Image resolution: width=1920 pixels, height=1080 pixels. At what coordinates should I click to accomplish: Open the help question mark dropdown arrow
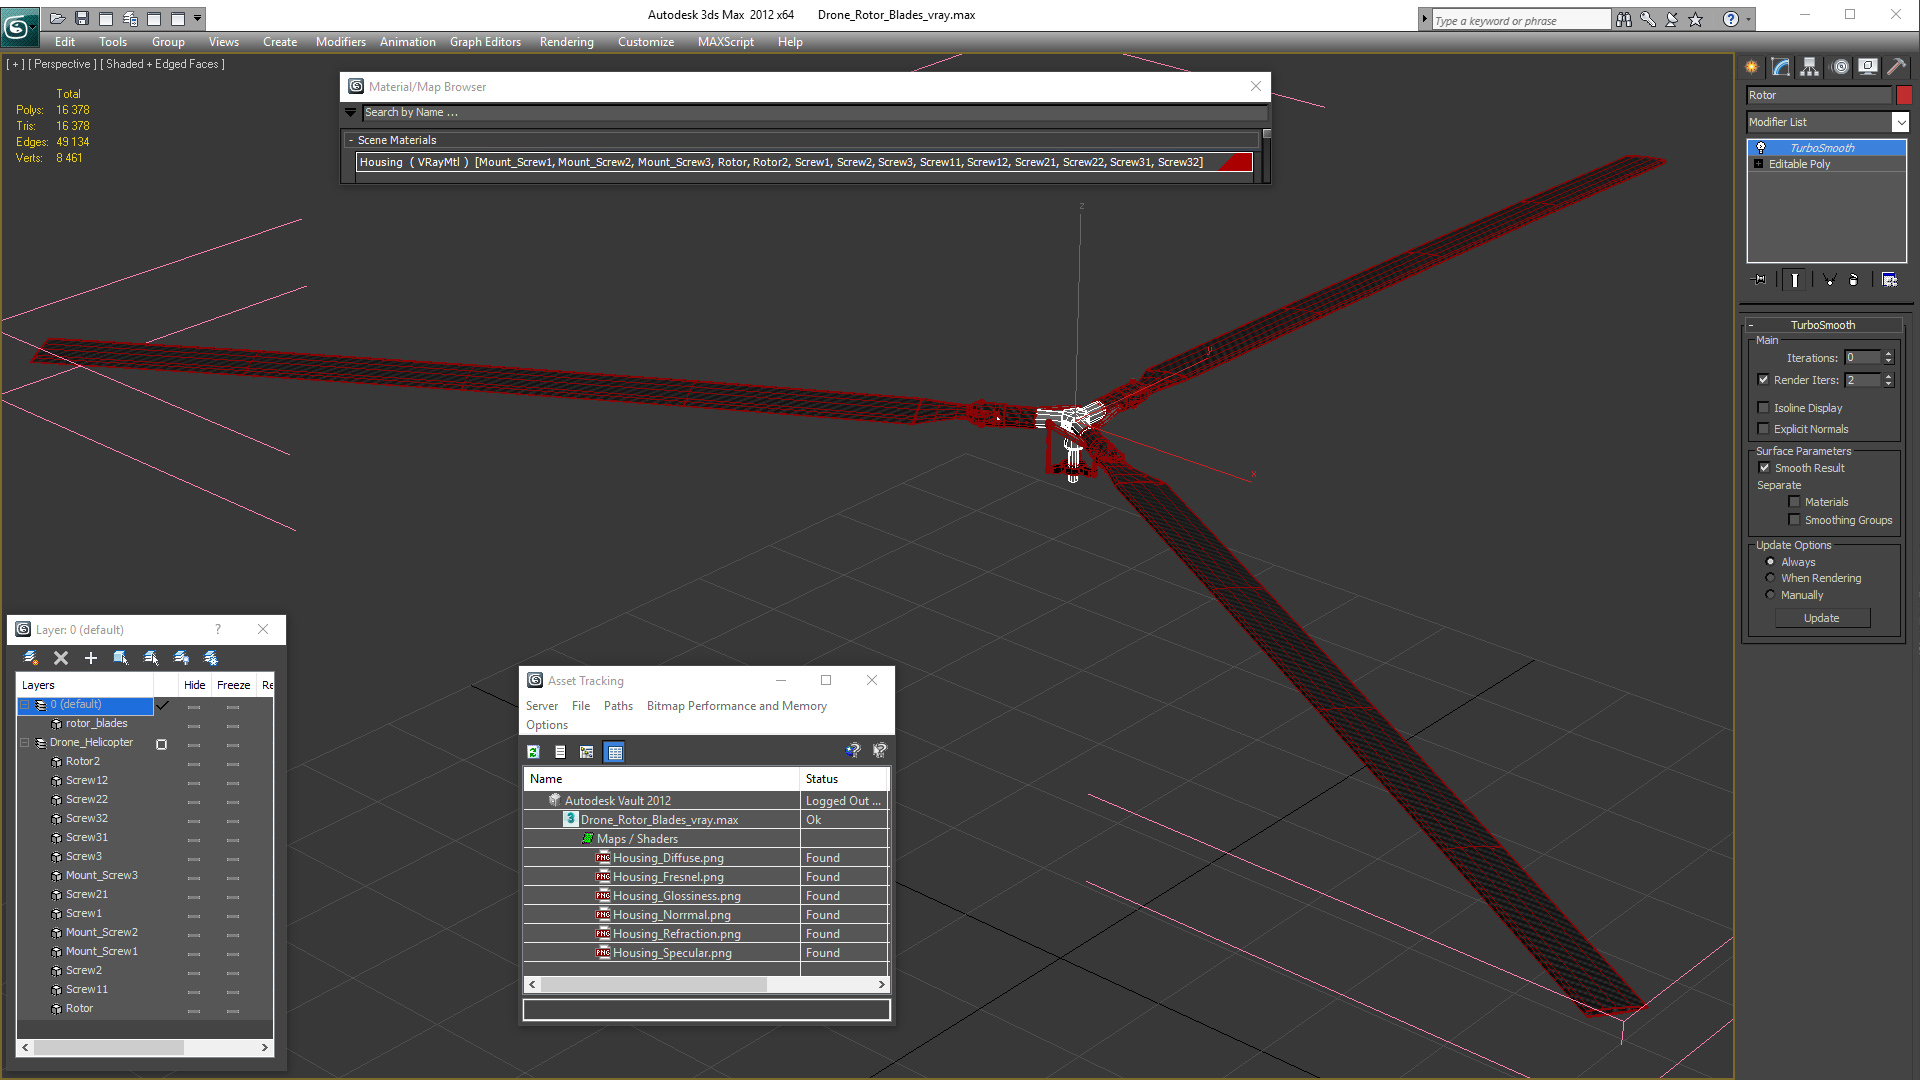coord(1748,19)
